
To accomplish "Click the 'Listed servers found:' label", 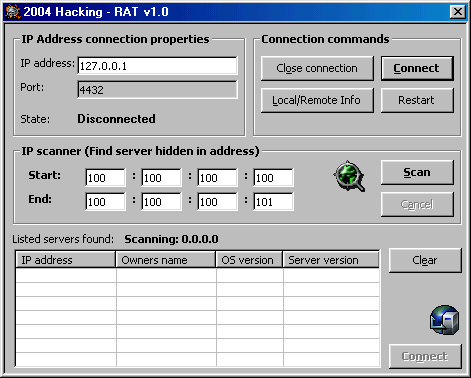I will (63, 239).
